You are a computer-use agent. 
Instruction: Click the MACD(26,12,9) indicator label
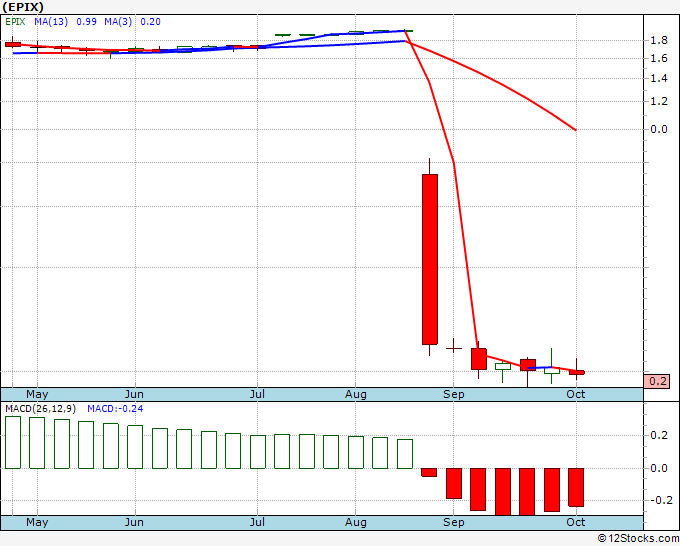[41, 409]
